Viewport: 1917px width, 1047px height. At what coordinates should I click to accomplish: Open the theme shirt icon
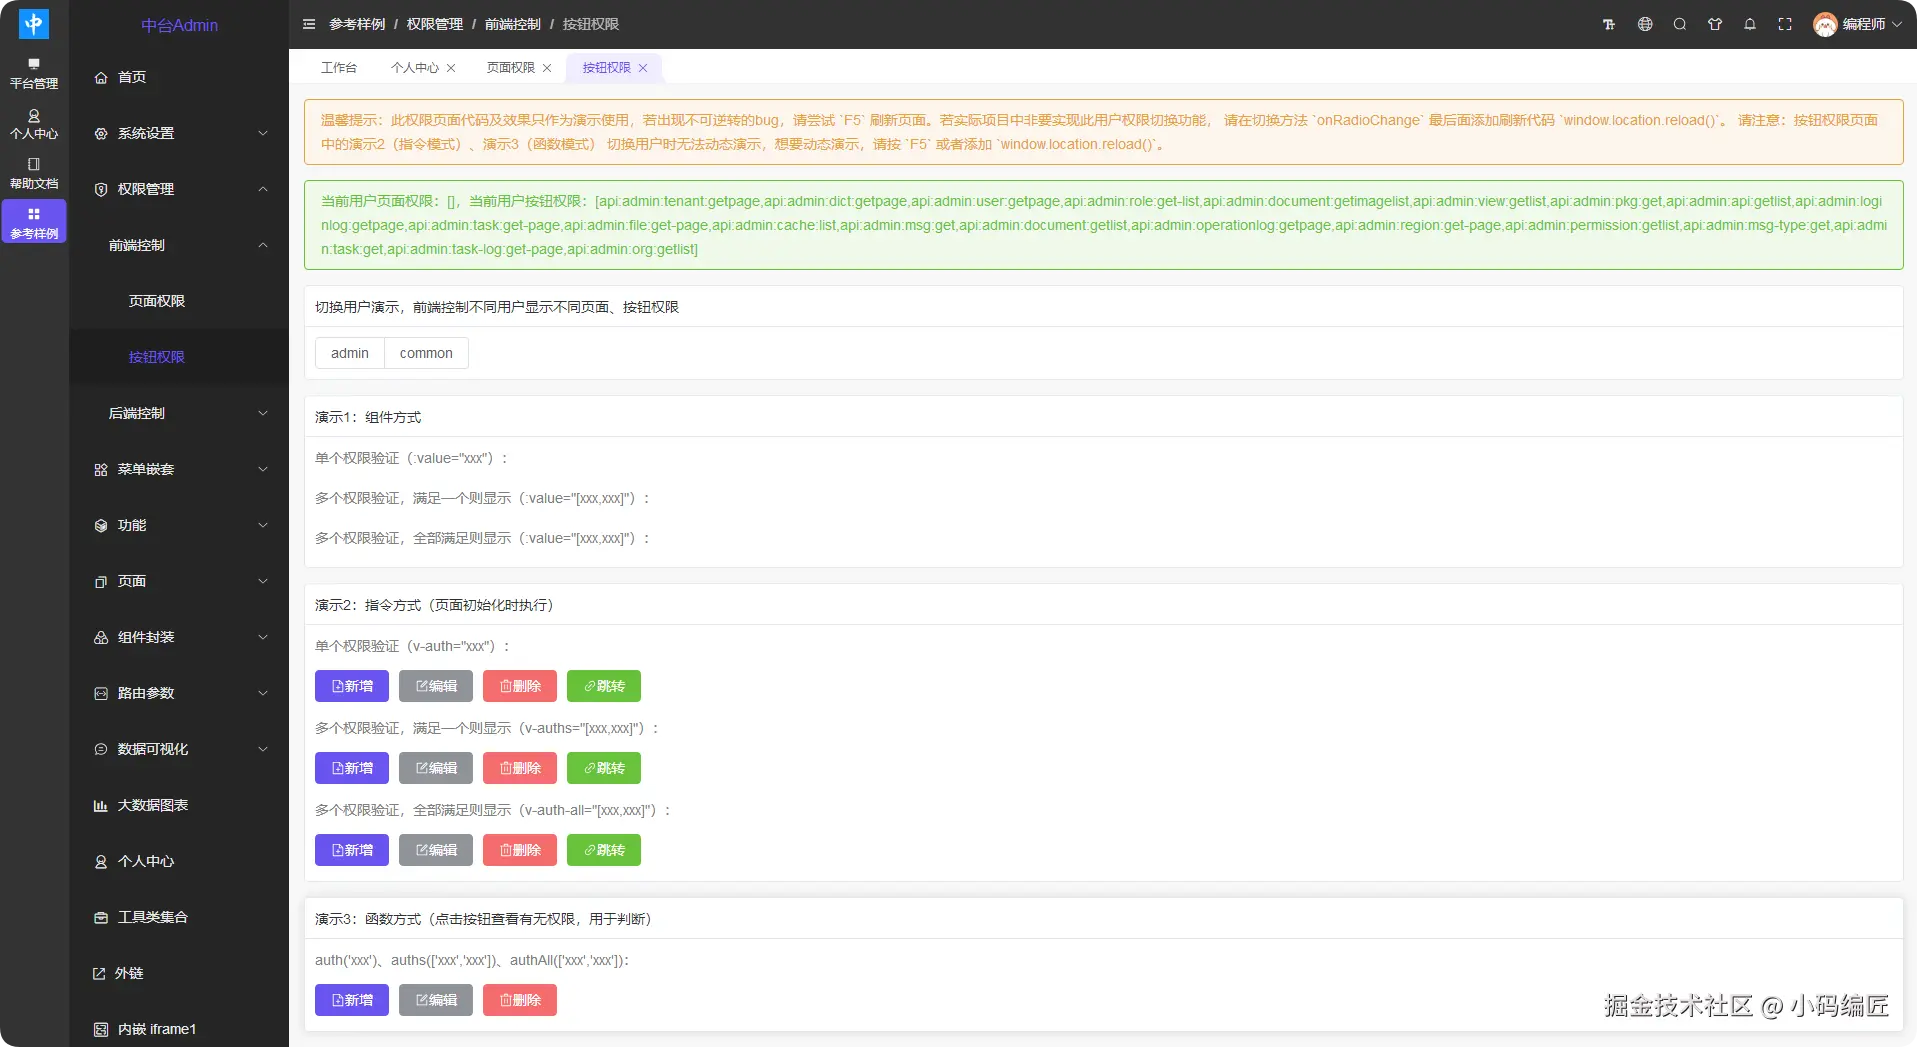1715,24
